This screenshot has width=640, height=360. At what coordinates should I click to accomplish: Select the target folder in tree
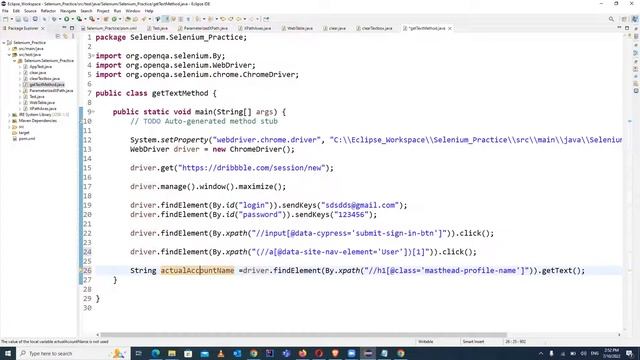pos(24,133)
